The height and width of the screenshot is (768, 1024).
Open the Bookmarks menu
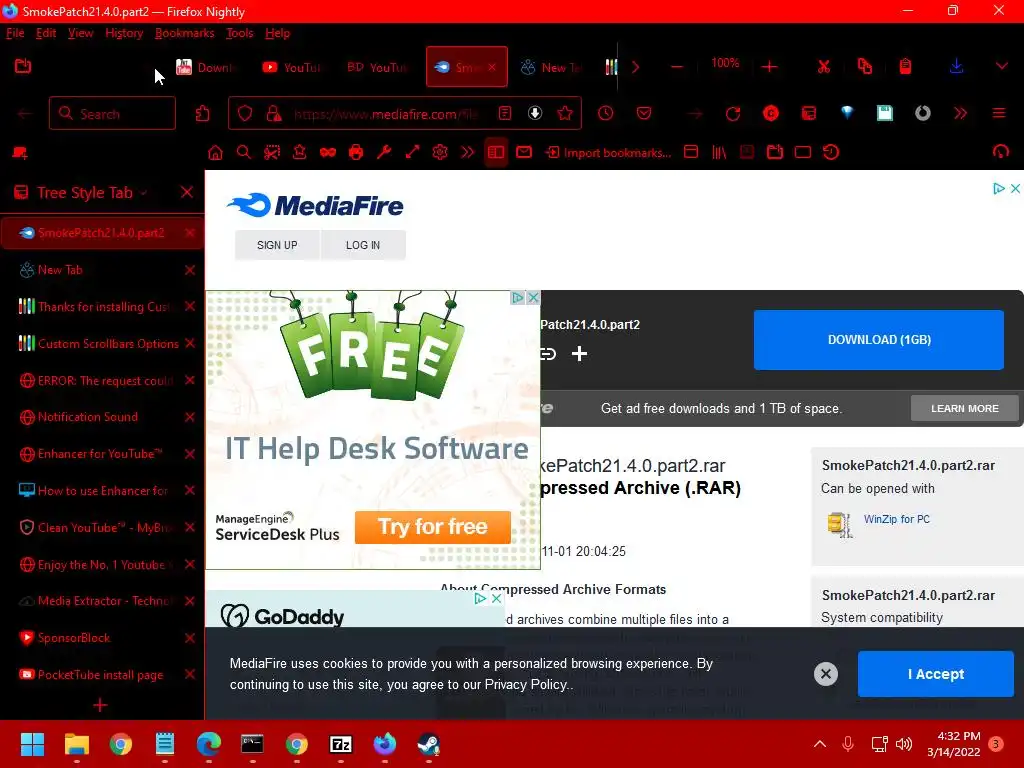(185, 33)
